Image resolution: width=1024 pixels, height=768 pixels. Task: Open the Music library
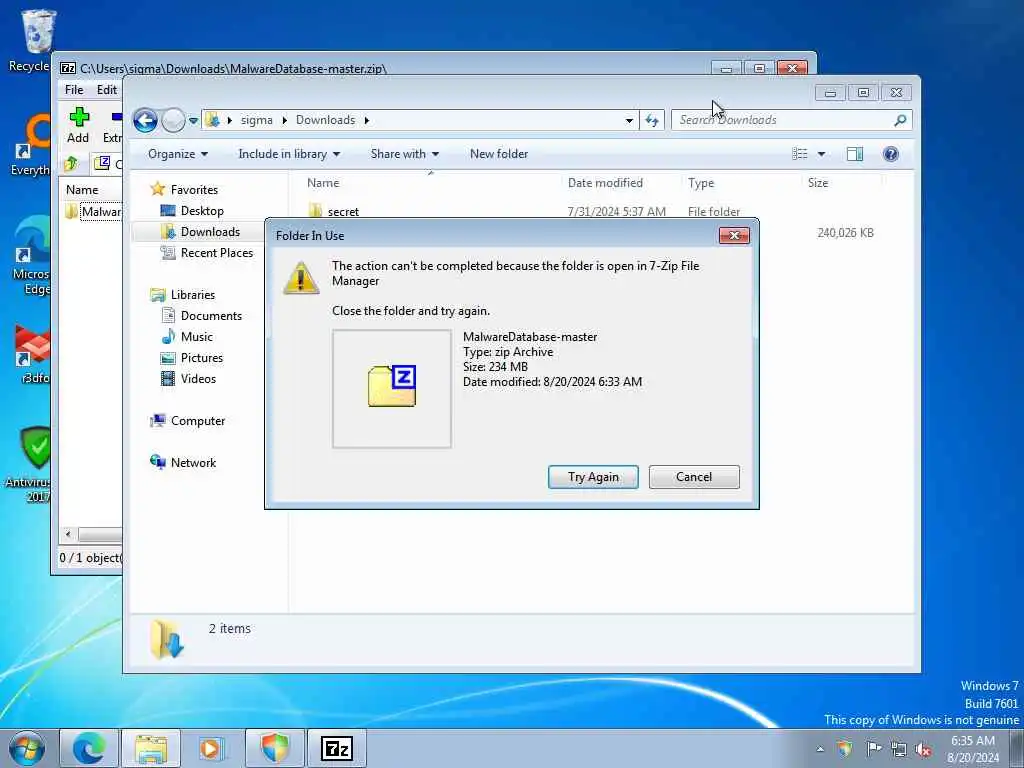click(x=197, y=337)
